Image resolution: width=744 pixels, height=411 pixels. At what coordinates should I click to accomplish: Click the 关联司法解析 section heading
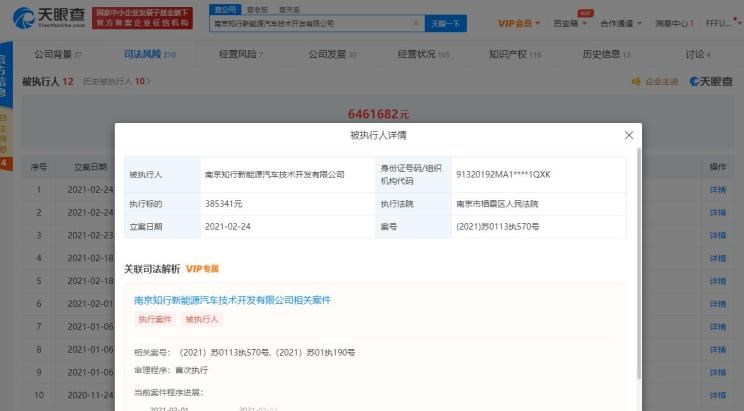pos(152,269)
